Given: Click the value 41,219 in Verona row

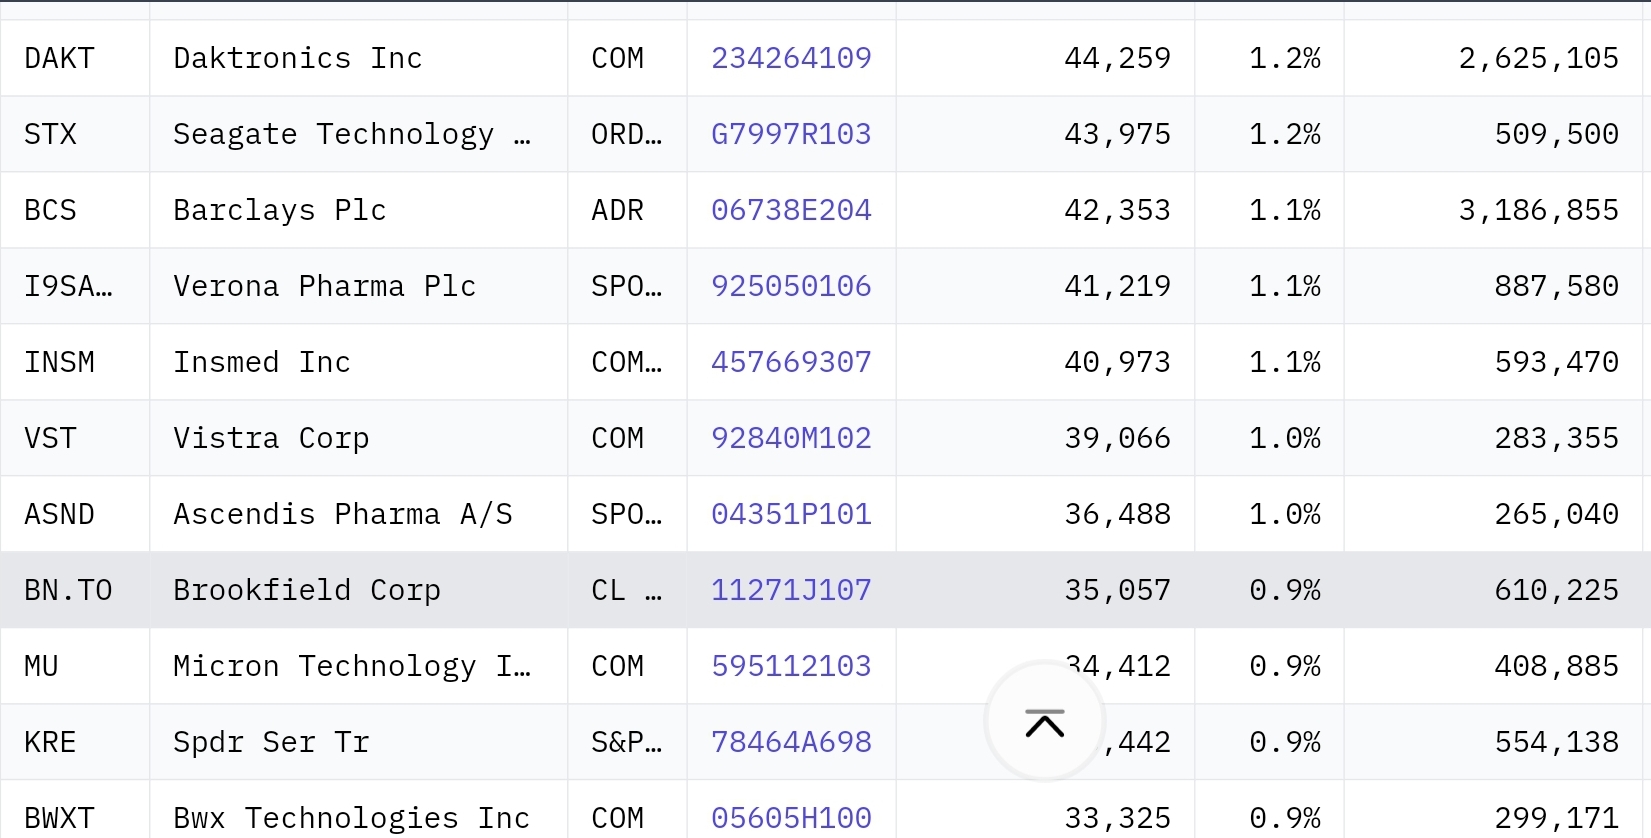Looking at the screenshot, I should click(1117, 286).
